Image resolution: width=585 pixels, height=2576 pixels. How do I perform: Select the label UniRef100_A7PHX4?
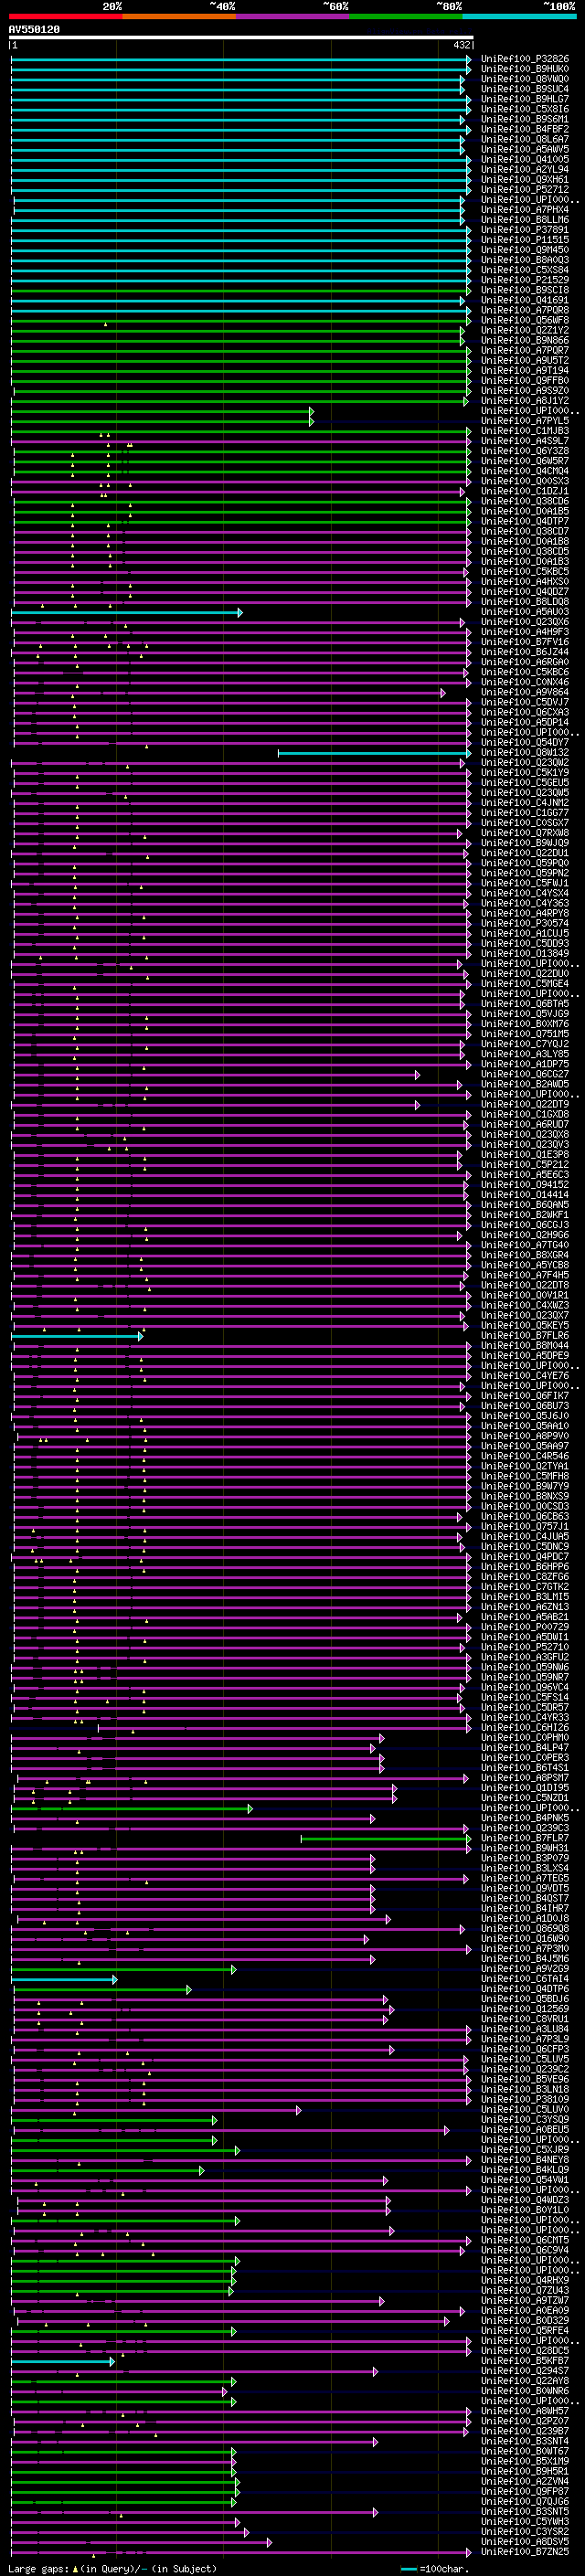click(525, 209)
